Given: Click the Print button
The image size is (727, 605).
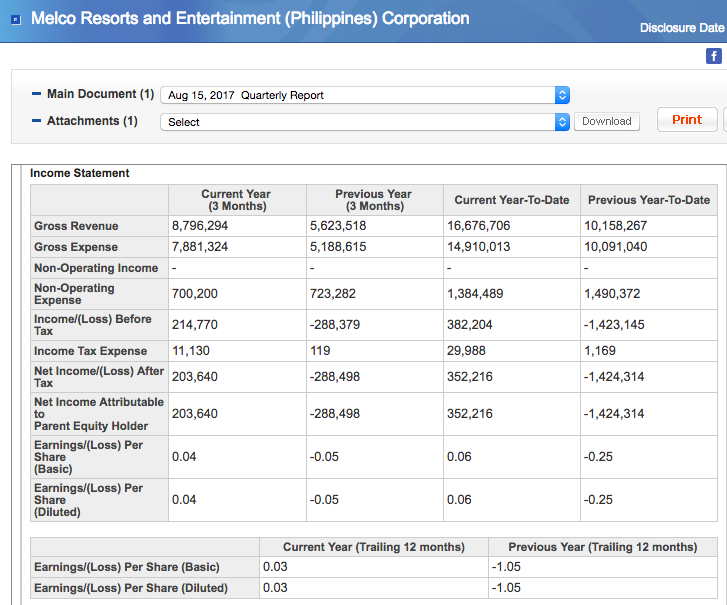Looking at the screenshot, I should (687, 120).
